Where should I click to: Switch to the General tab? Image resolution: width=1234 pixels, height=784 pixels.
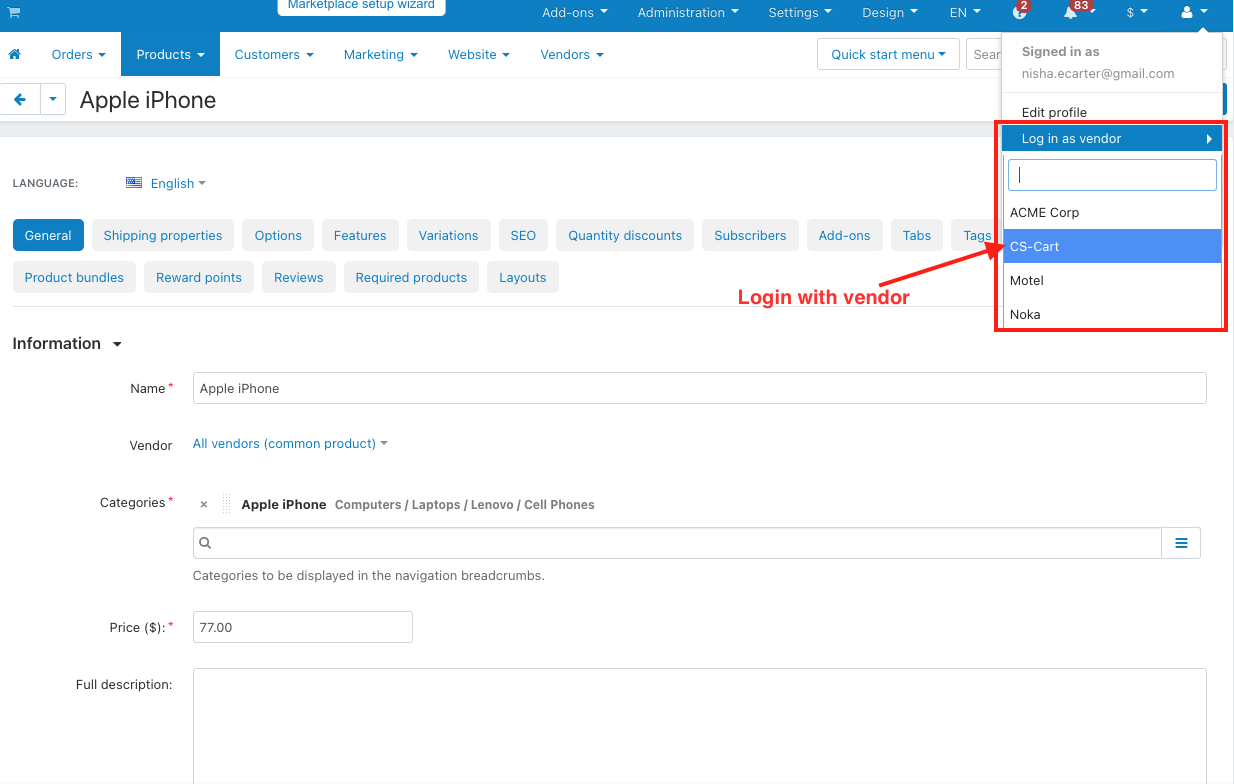[x=48, y=235]
